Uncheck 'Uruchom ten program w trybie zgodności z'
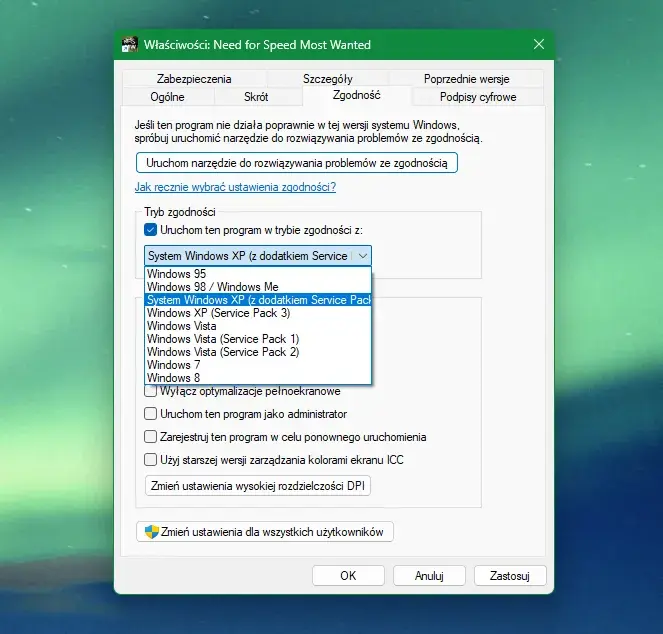Viewport: 663px width, 634px height. [x=150, y=230]
